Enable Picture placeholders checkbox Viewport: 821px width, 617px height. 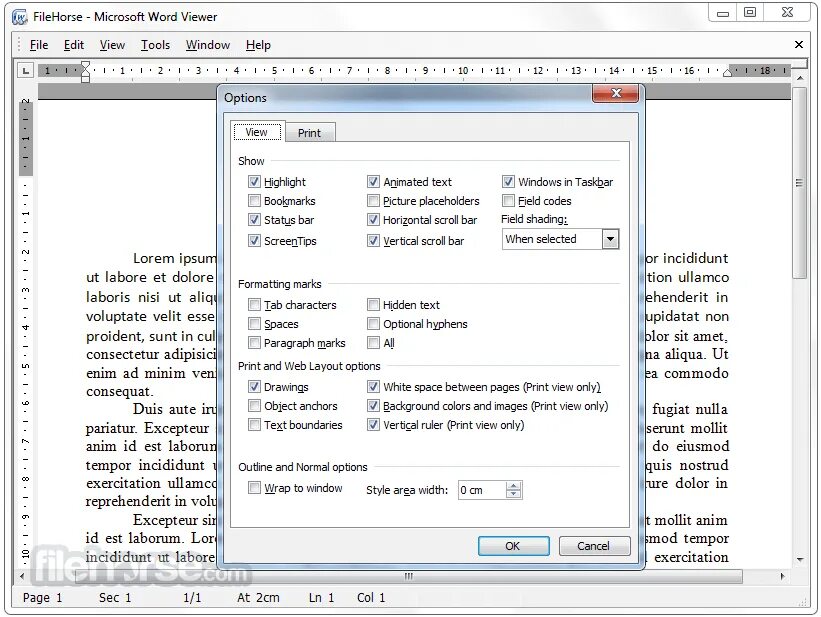coord(373,201)
